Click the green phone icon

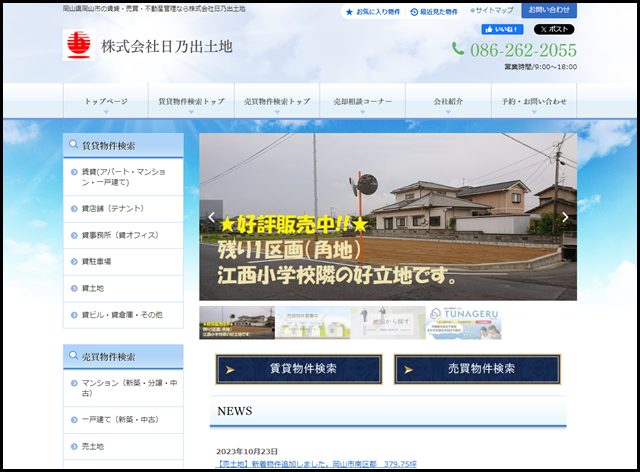pyautogui.click(x=458, y=49)
